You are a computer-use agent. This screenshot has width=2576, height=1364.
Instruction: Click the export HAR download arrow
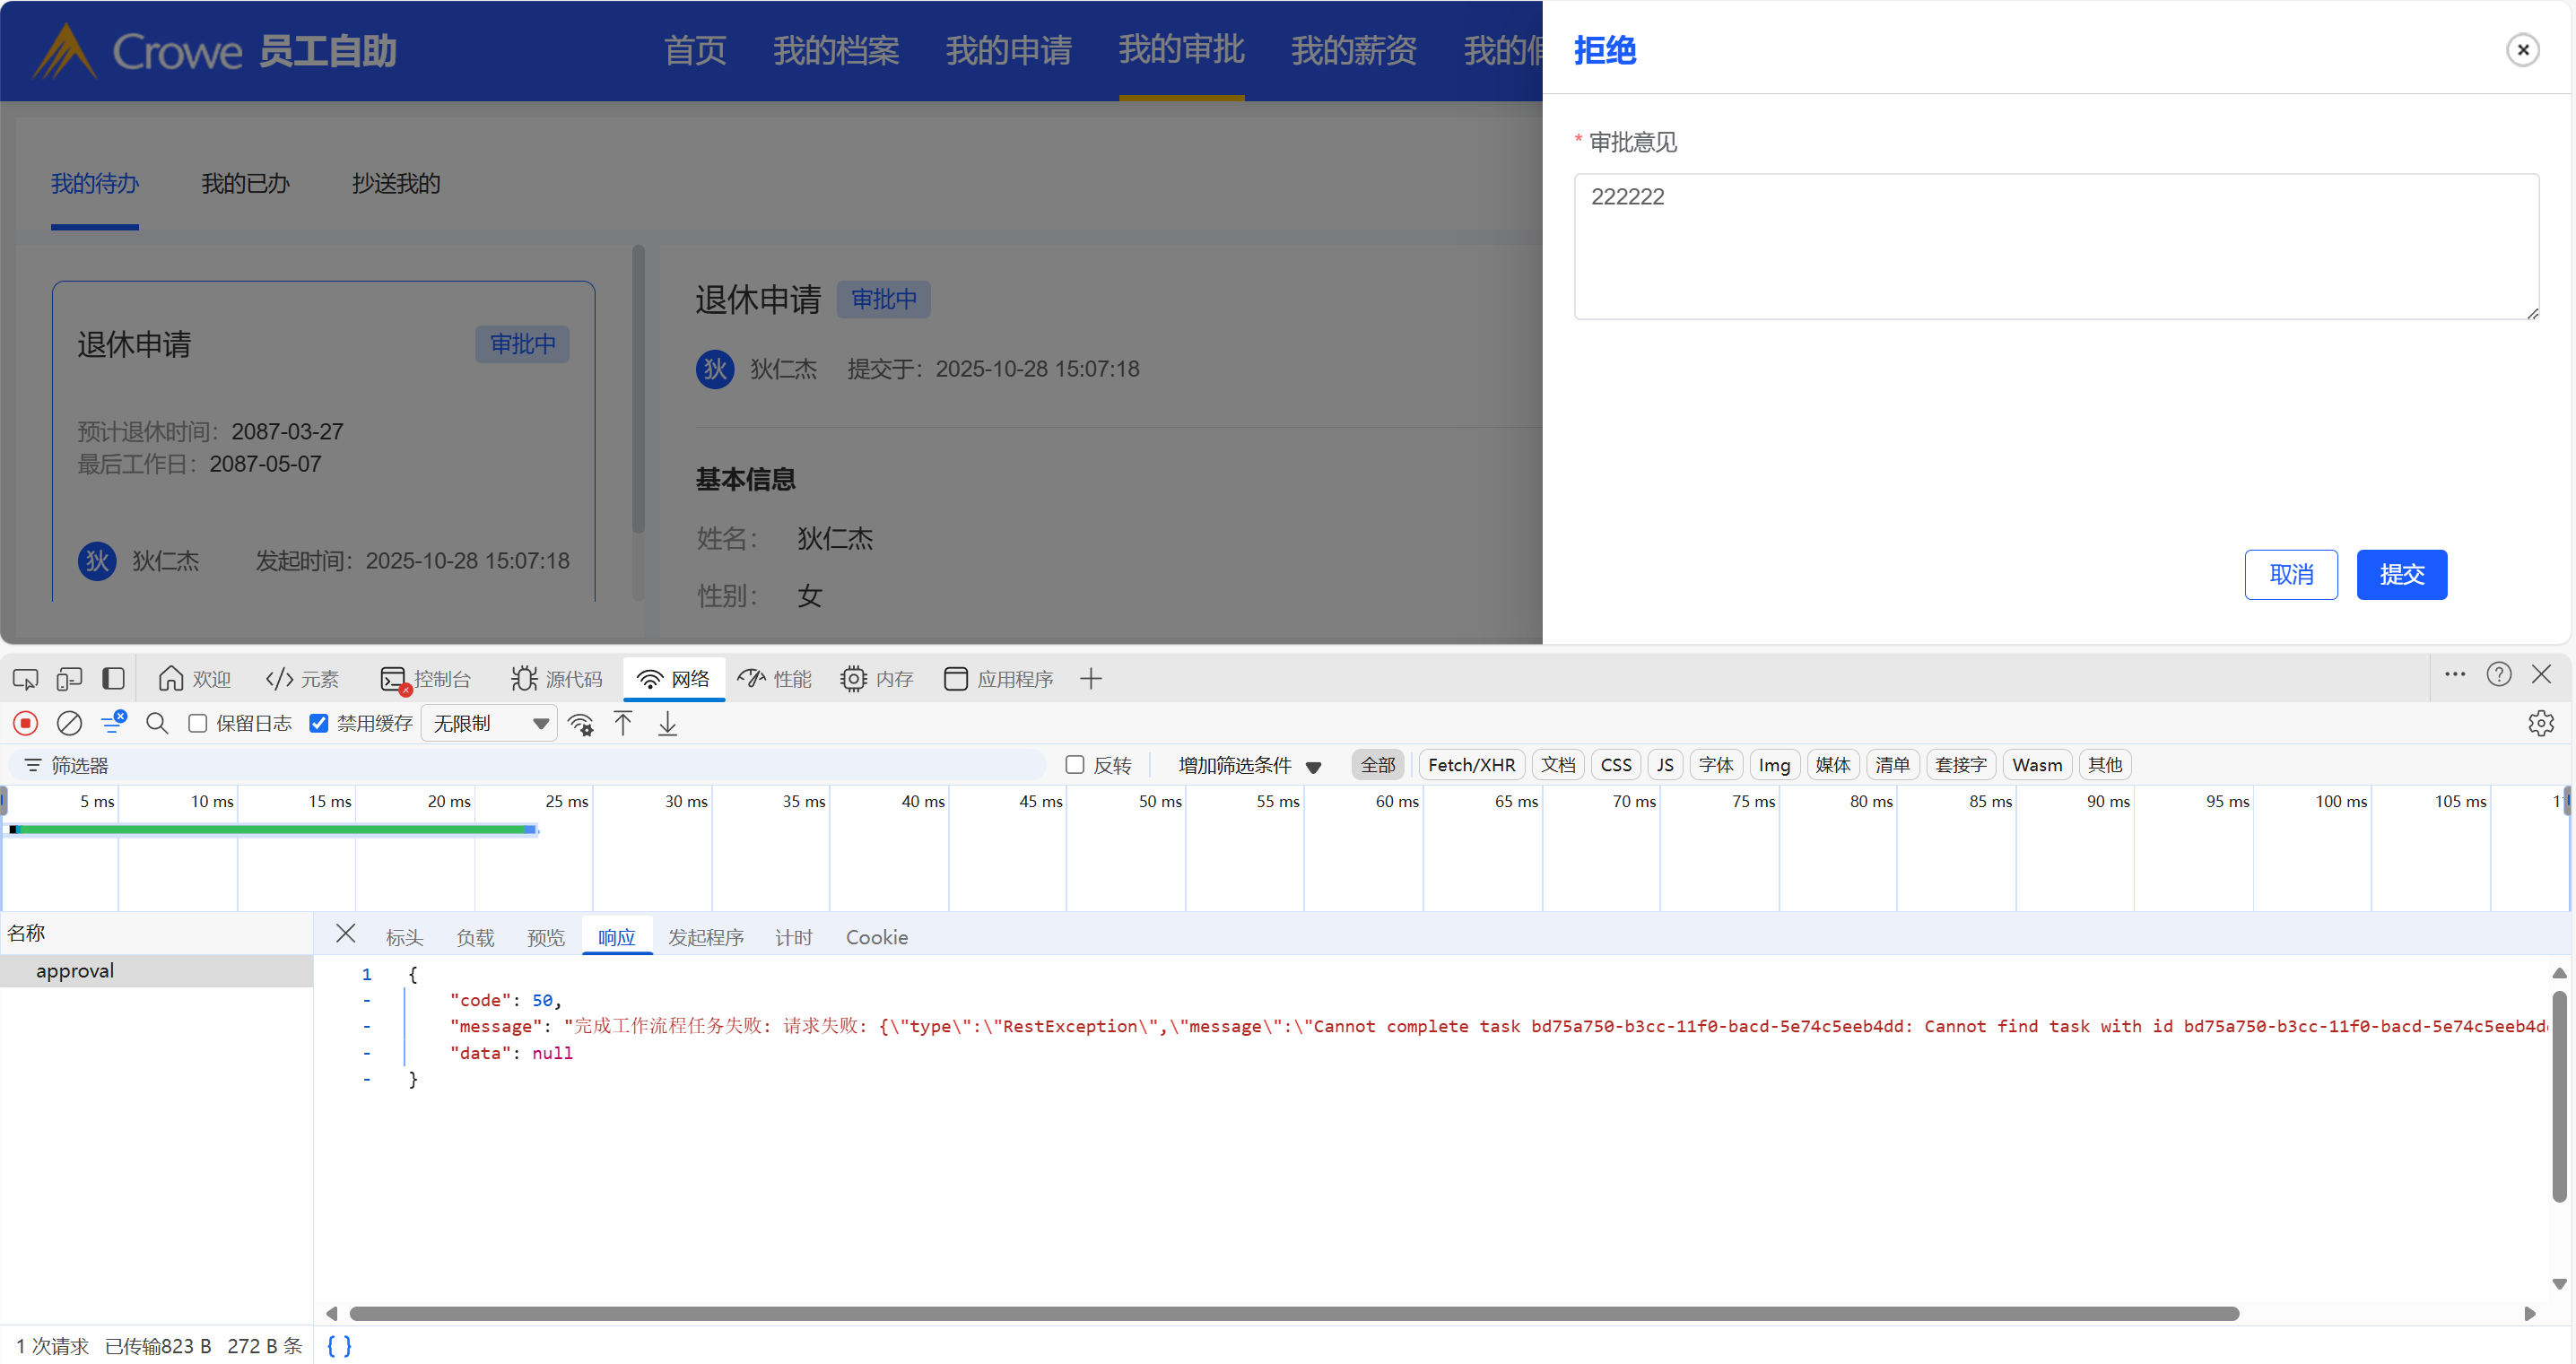point(667,723)
